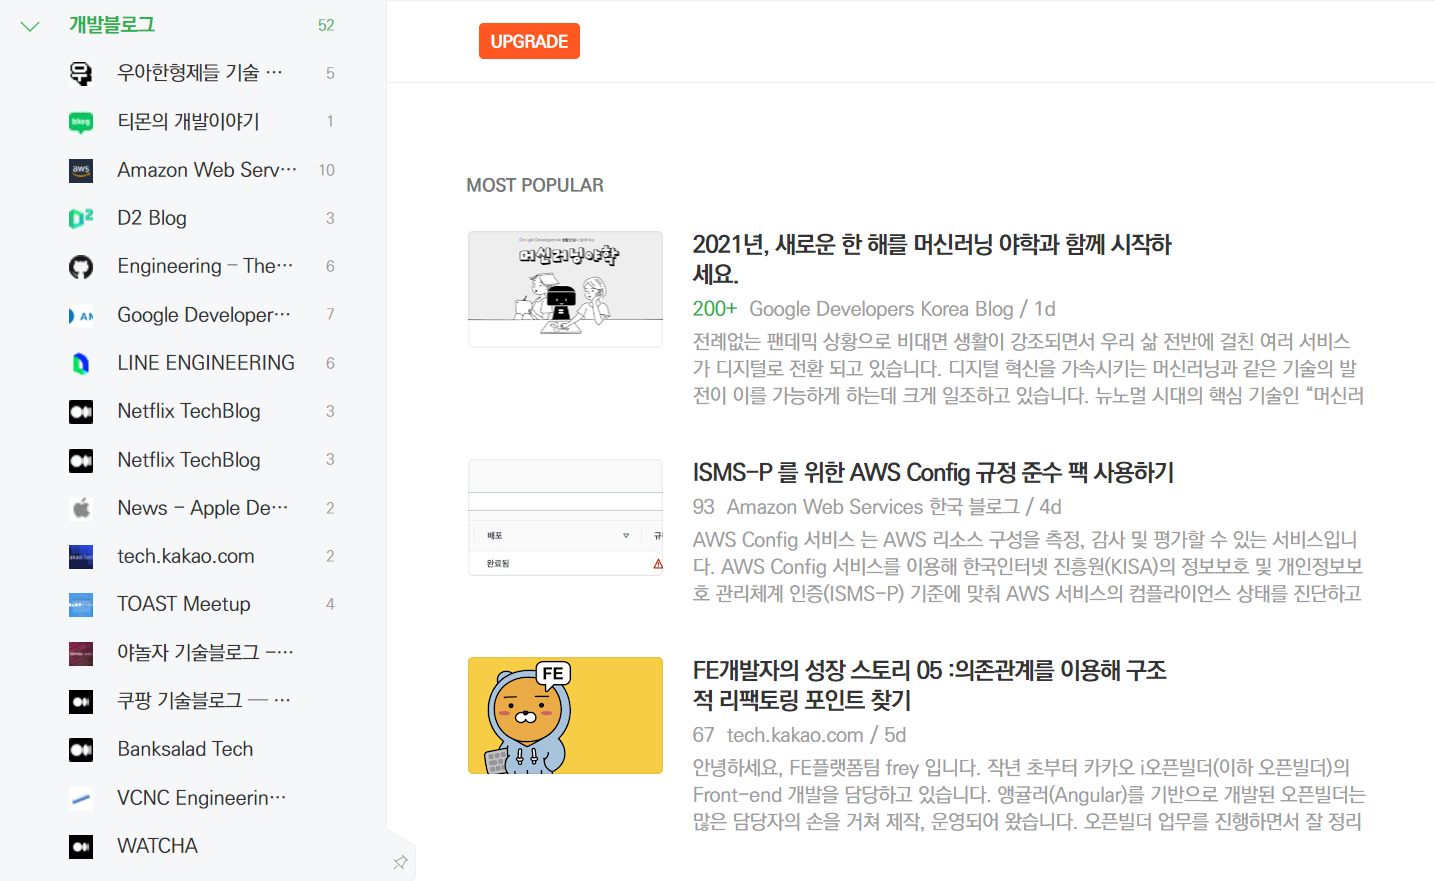Select the WATCHA feed label

click(x=157, y=846)
